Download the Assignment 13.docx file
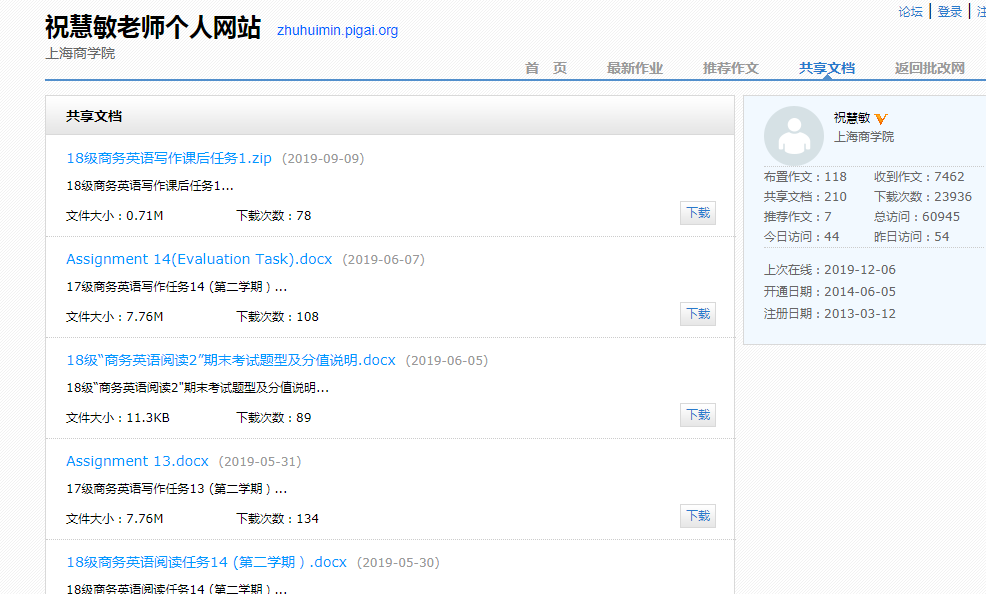This screenshot has height=594, width=986. pyautogui.click(x=698, y=516)
